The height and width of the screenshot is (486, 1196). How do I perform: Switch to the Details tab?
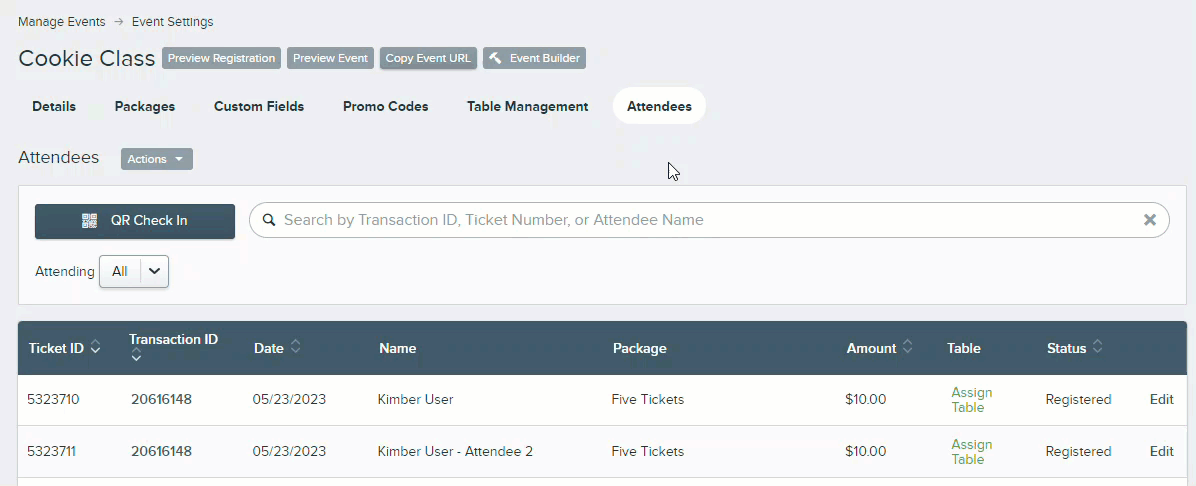[54, 107]
